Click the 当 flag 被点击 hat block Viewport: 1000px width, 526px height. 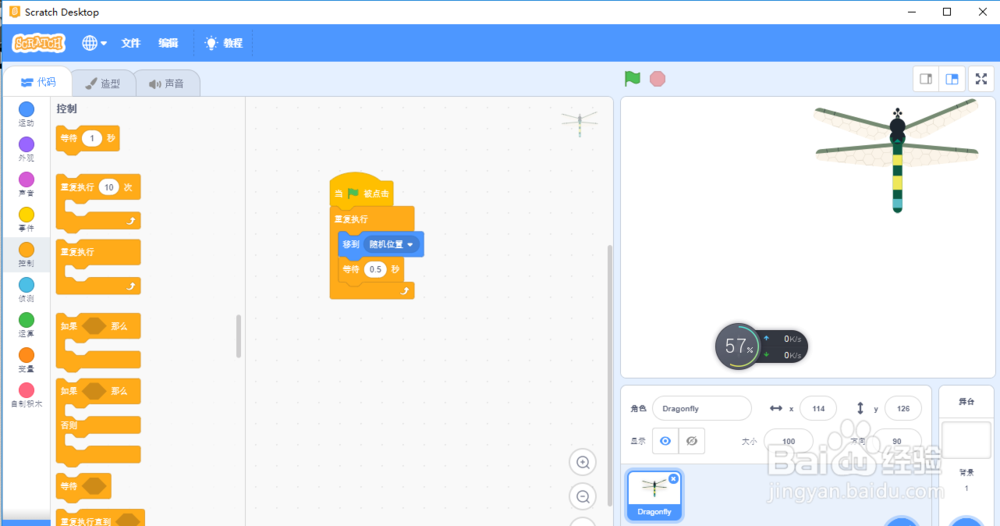(x=361, y=191)
